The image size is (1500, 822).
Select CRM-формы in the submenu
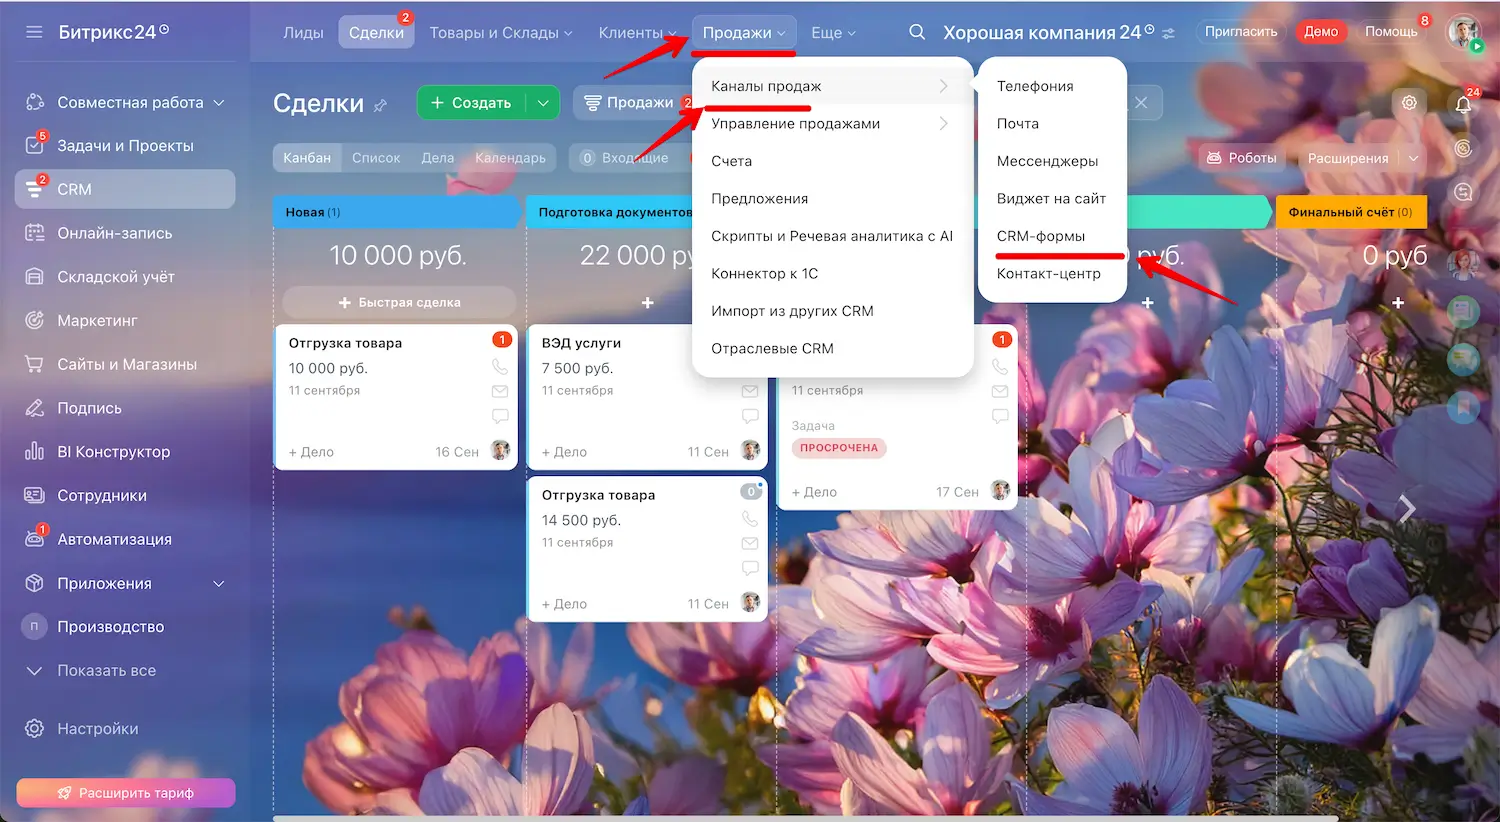tap(1040, 236)
